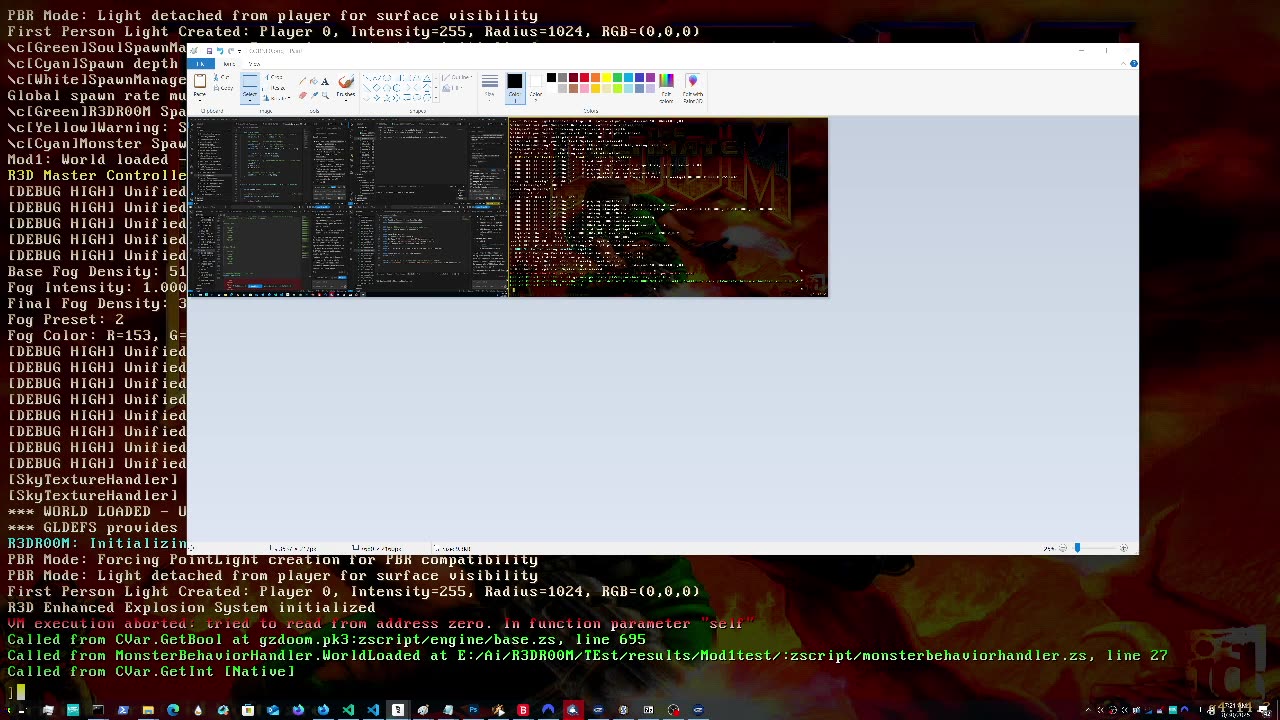The width and height of the screenshot is (1280, 720).
Task: Pick the purple color swatch
Action: [650, 77]
